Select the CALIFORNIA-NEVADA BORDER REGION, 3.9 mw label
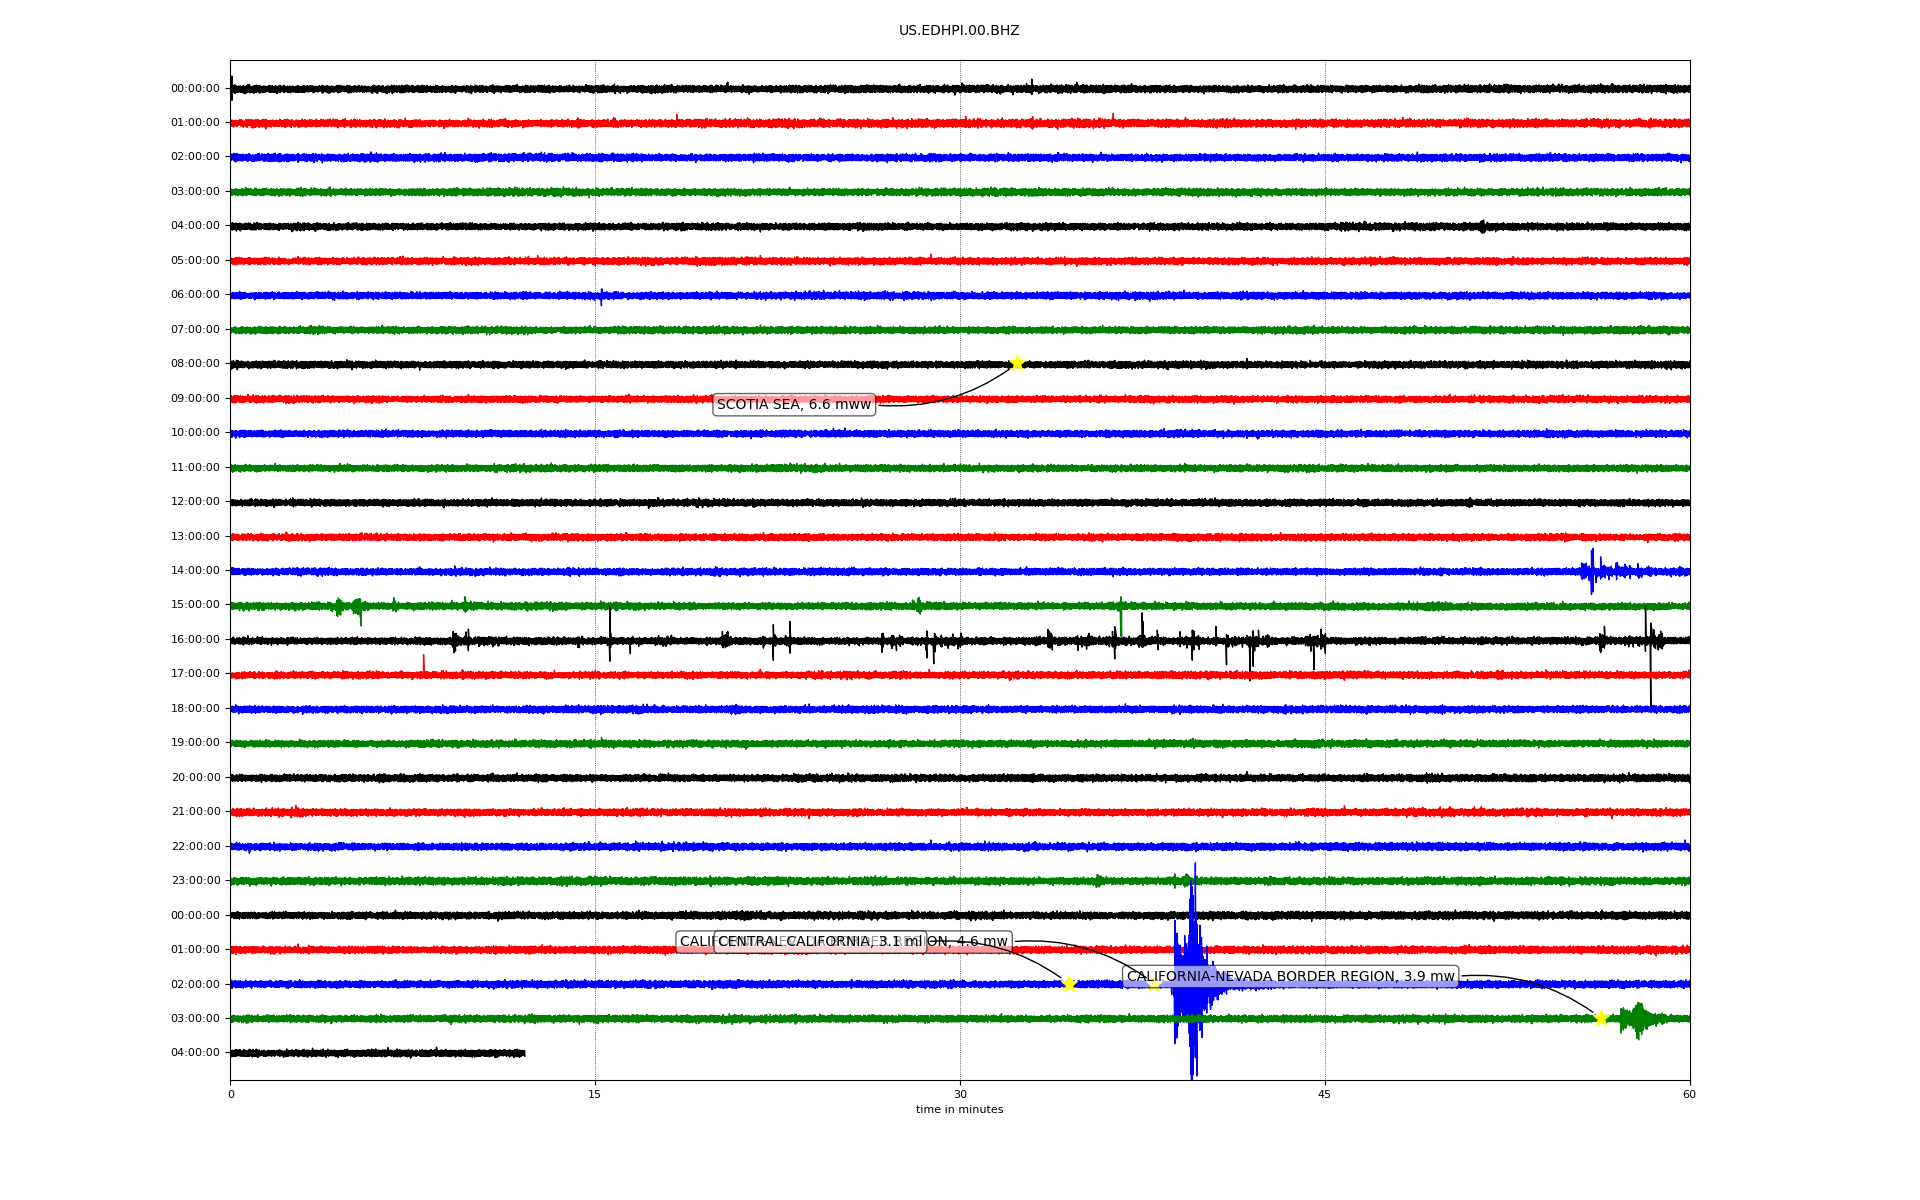 [1291, 977]
